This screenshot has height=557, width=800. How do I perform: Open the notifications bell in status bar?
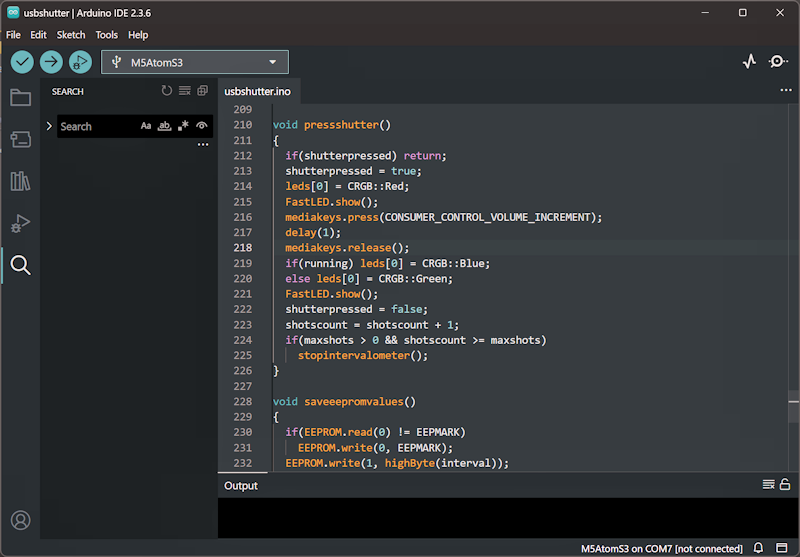point(759,548)
